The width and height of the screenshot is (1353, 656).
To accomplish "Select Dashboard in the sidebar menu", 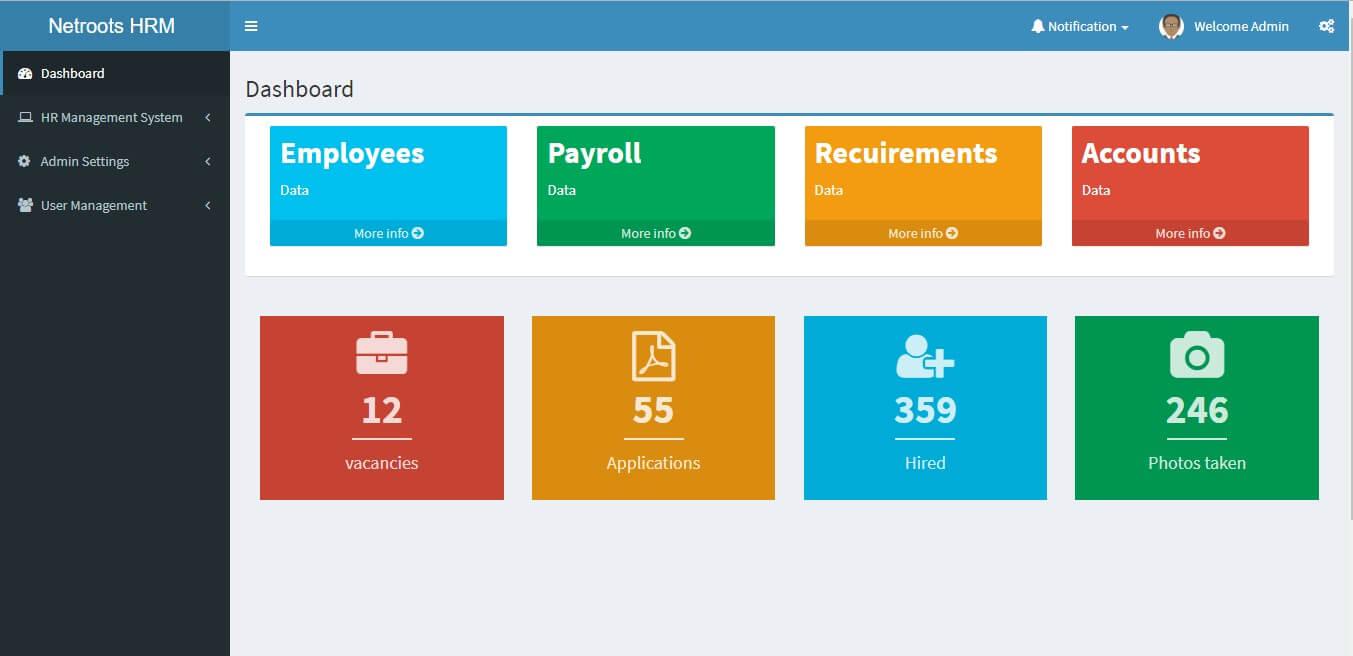I will click(115, 73).
